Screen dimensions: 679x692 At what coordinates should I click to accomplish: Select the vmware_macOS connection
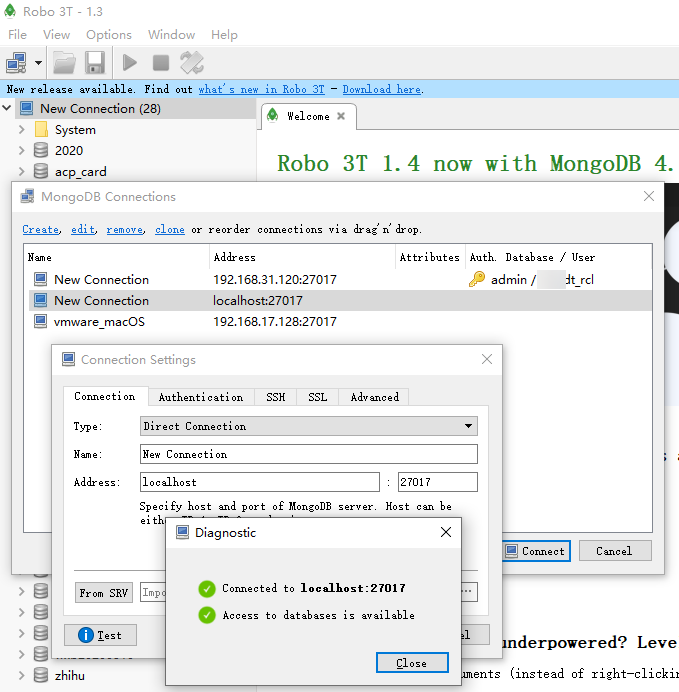(x=339, y=322)
